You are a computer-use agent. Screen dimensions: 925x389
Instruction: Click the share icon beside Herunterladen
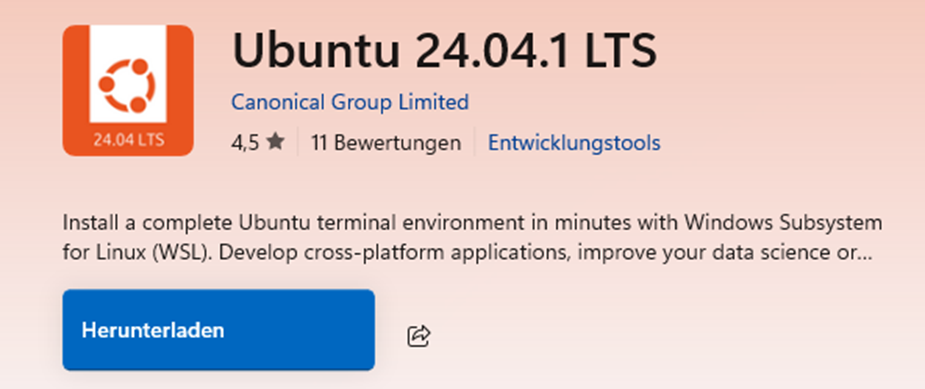[x=419, y=336]
